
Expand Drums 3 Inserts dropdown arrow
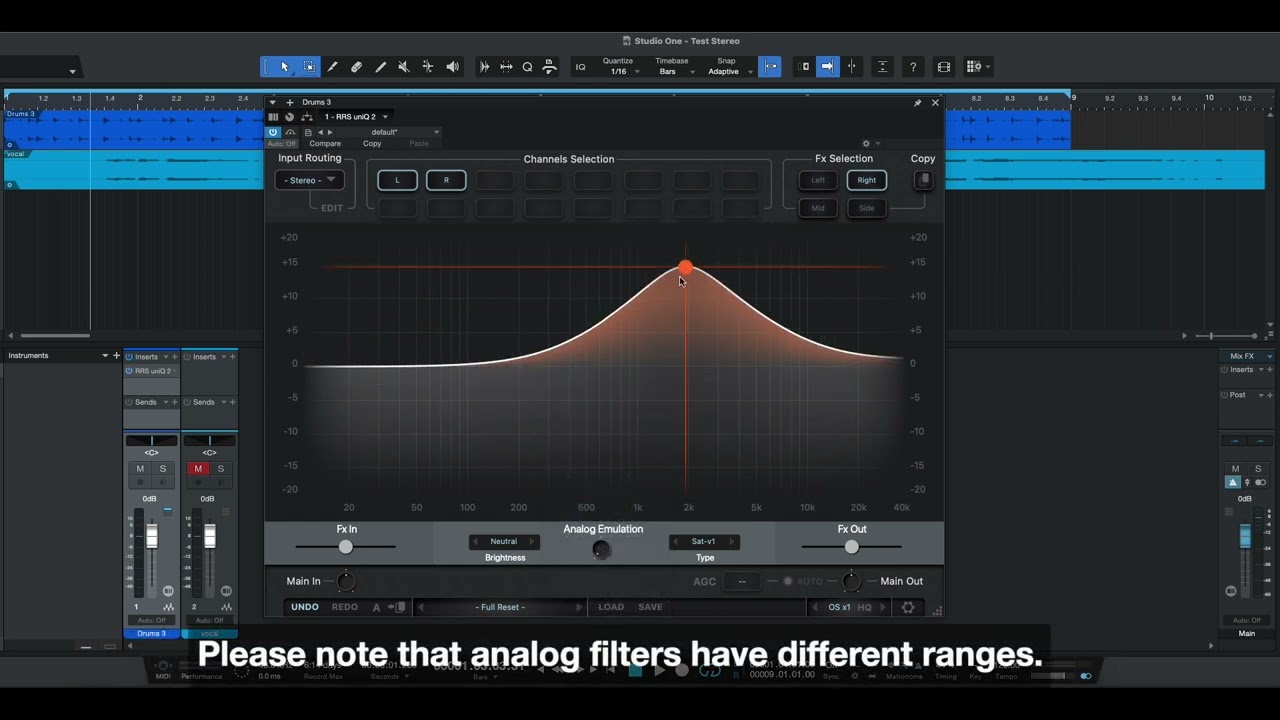click(x=165, y=357)
